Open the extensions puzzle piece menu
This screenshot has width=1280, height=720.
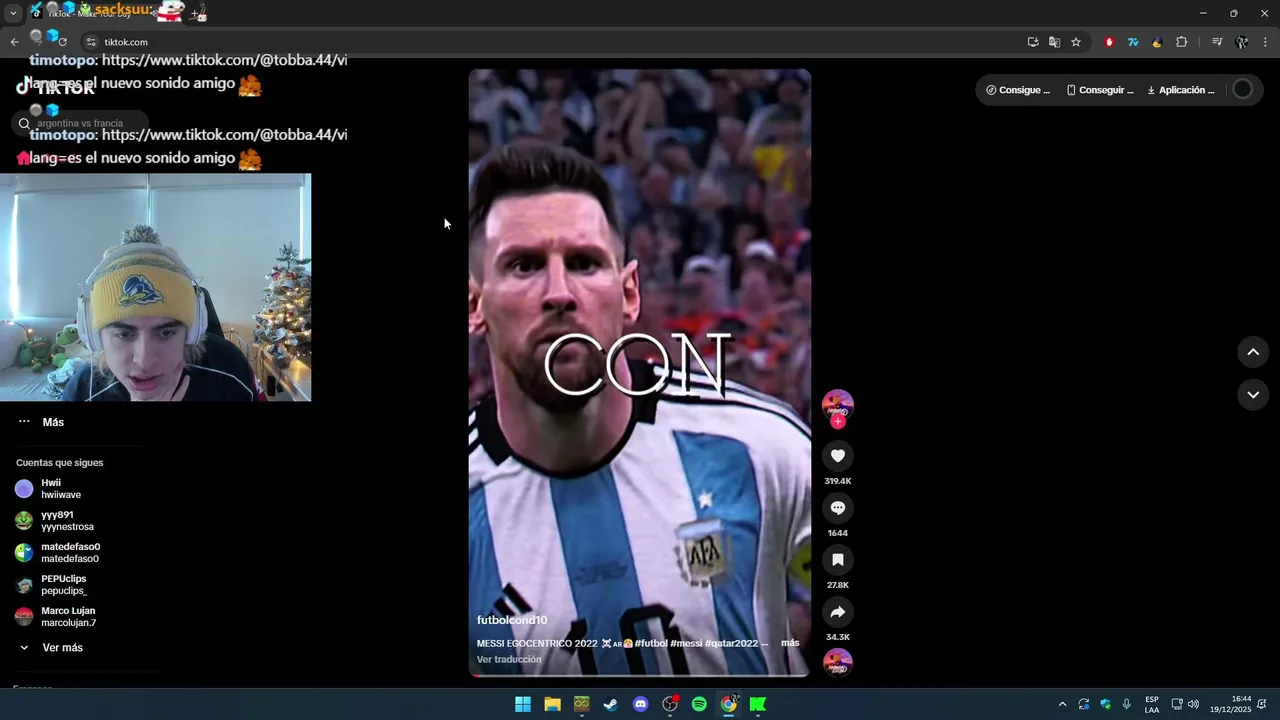(x=1181, y=42)
